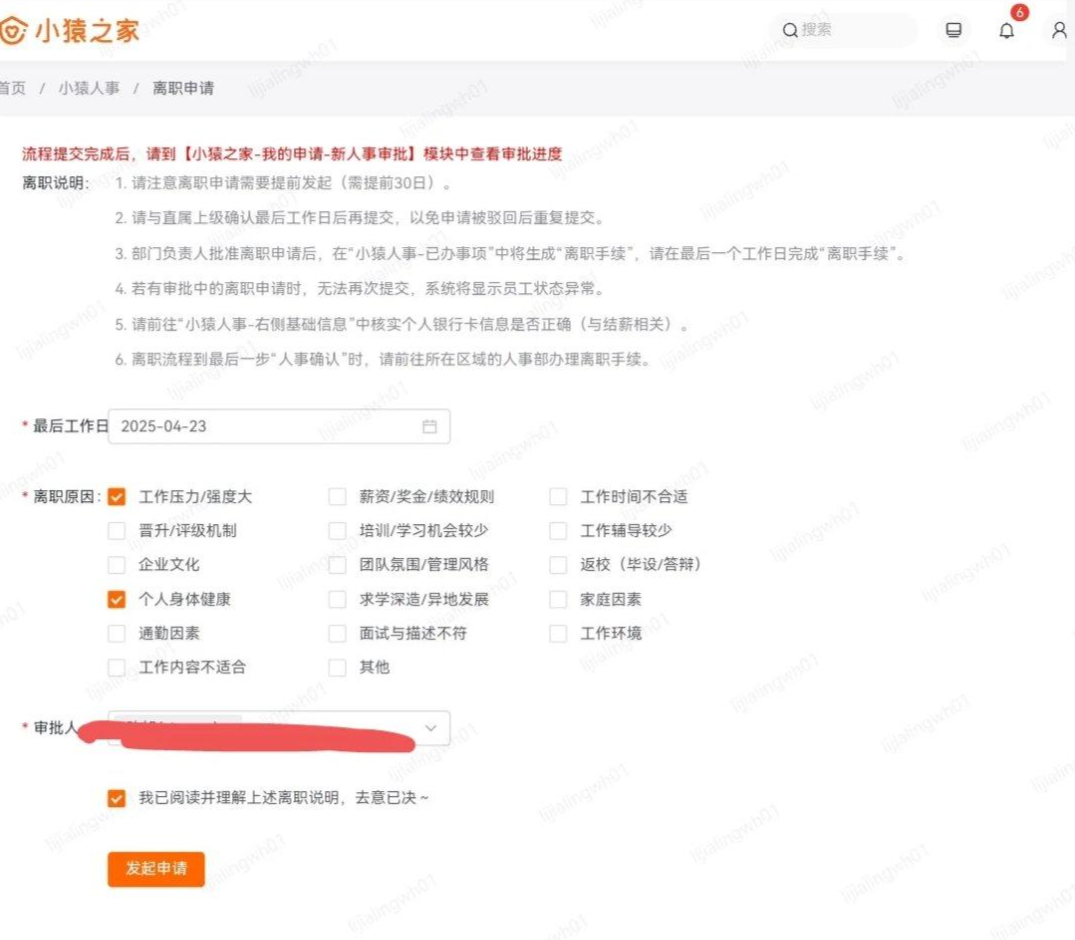Enable the 家庭因素 reason
The width and height of the screenshot is (1075, 940).
pyautogui.click(x=558, y=598)
